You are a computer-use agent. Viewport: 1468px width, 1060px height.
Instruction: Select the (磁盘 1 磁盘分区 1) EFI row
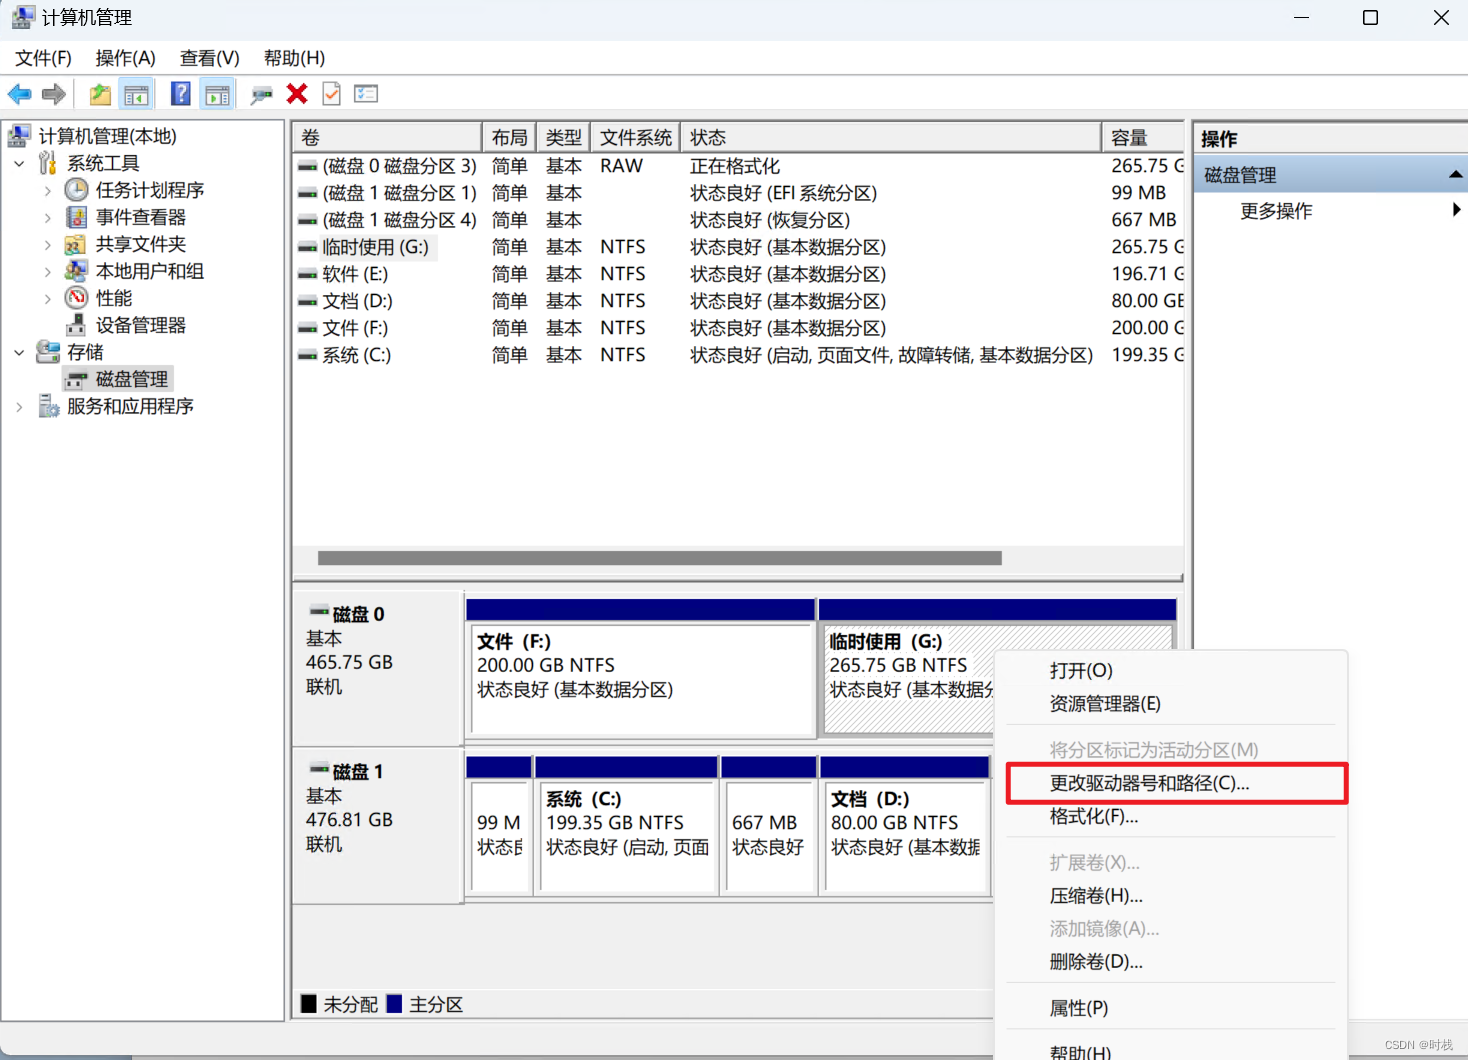click(740, 193)
